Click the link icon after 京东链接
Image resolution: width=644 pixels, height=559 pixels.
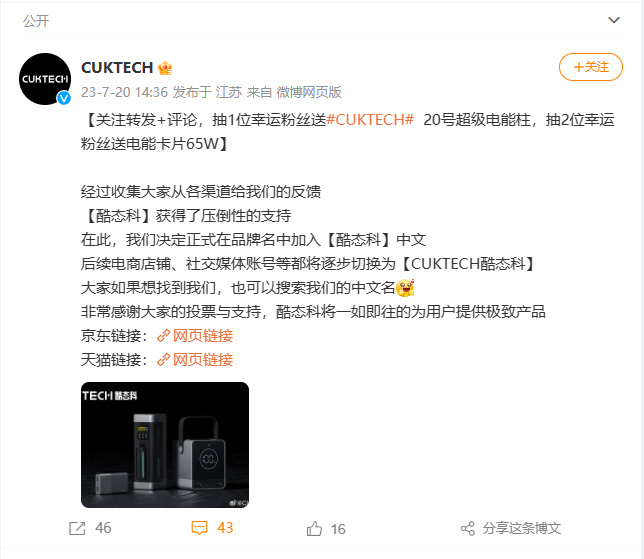(x=163, y=336)
